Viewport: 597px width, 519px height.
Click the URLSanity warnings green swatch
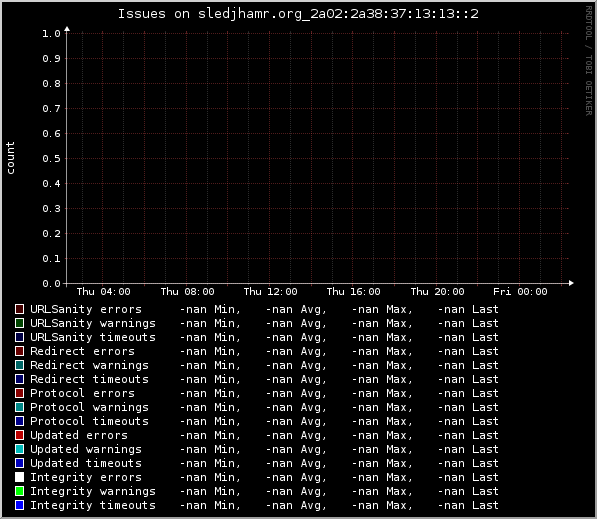pos(19,323)
